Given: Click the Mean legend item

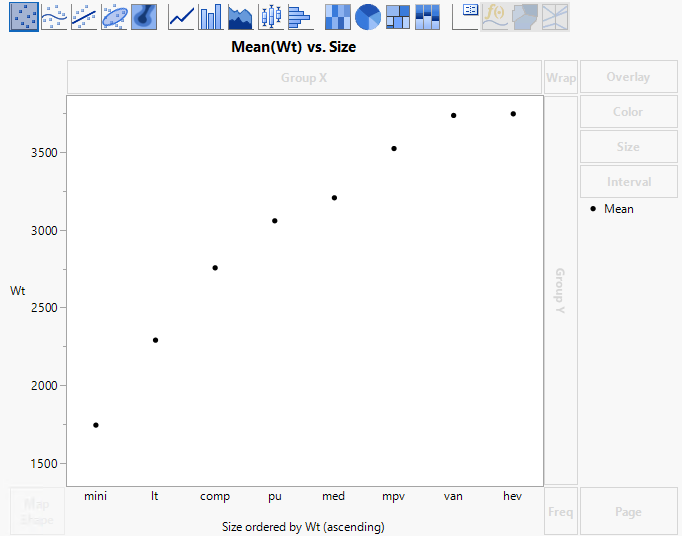Looking at the screenshot, I should tap(612, 209).
